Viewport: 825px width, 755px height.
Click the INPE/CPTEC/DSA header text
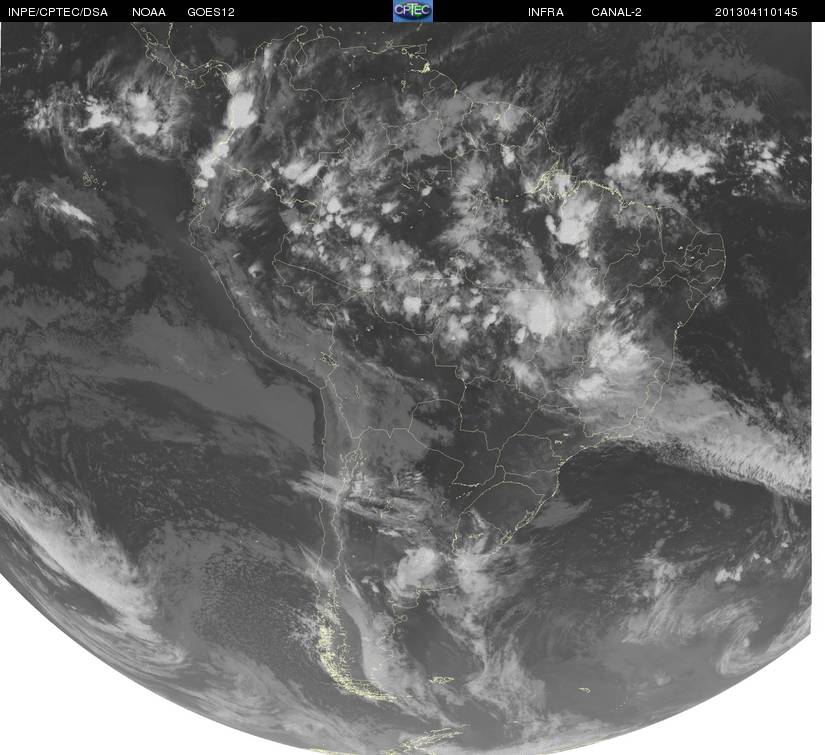(58, 12)
